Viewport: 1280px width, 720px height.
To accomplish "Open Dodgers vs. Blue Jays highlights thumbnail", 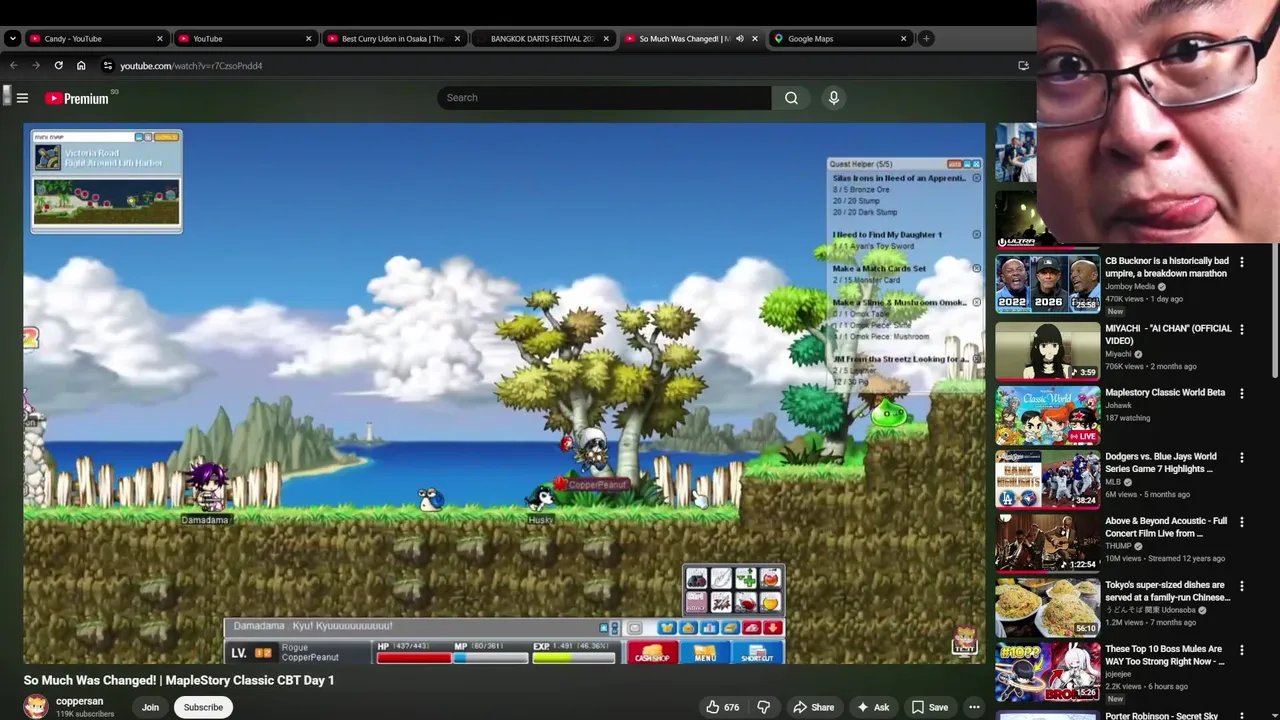I will click(x=1047, y=479).
